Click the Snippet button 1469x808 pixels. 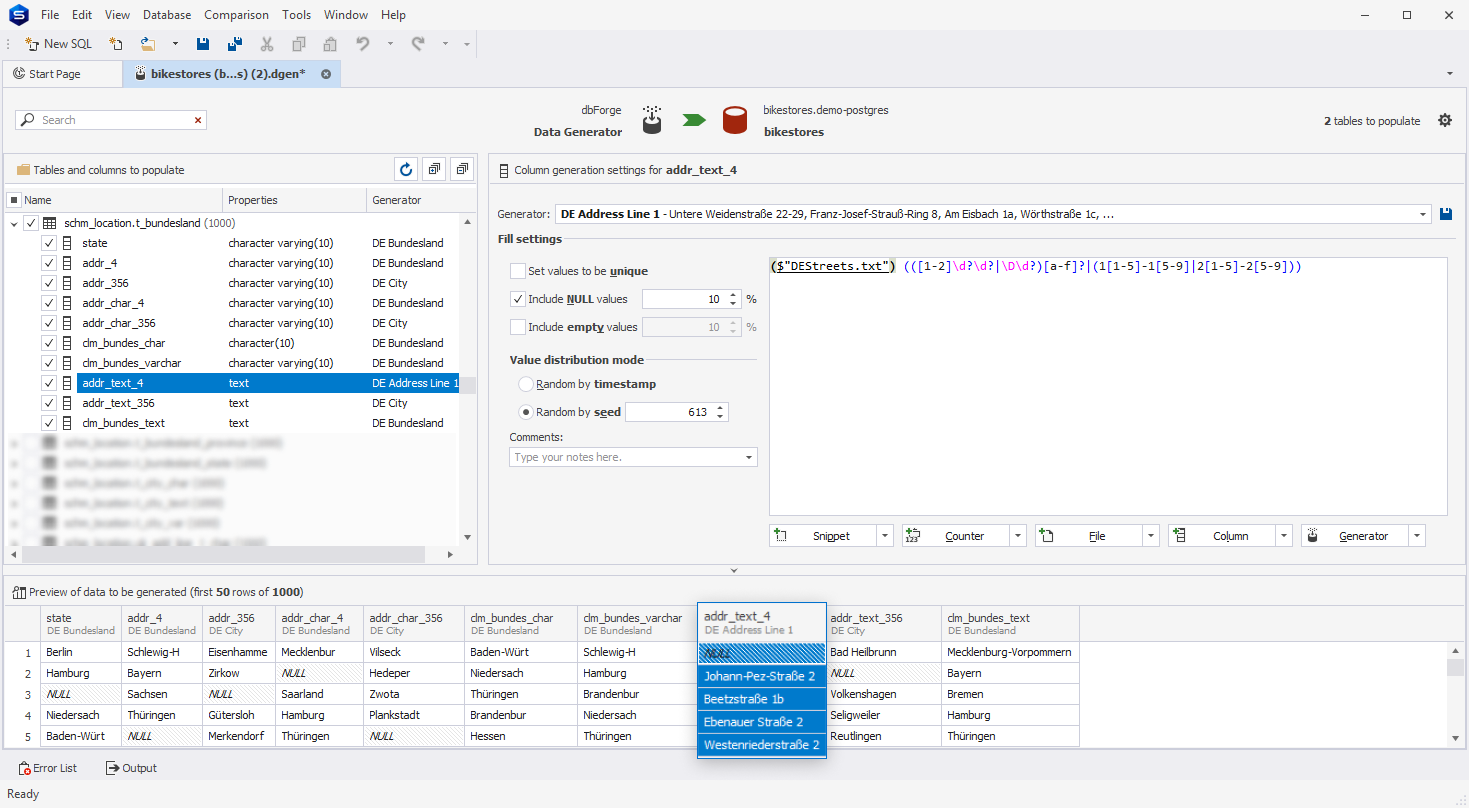tap(823, 536)
